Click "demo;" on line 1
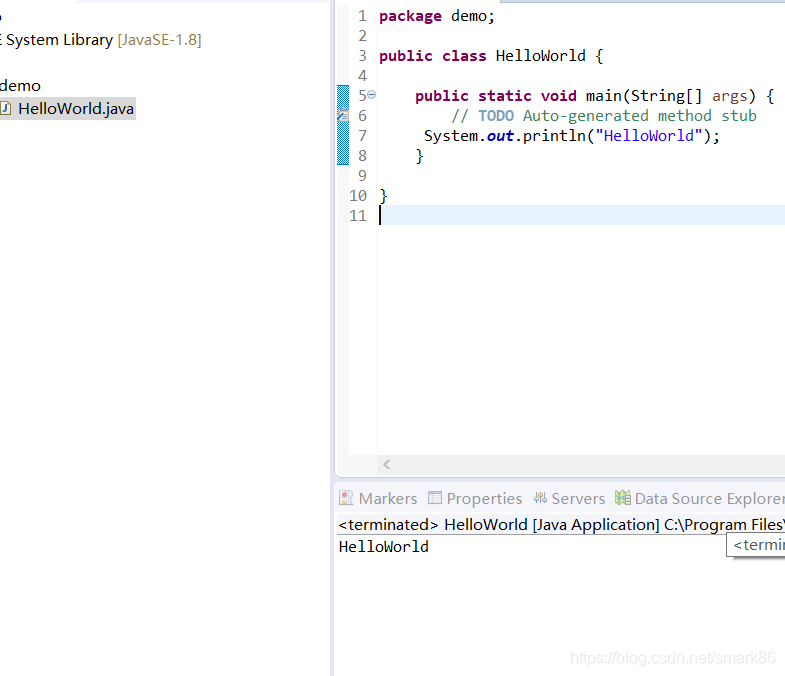The height and width of the screenshot is (676, 785). pyautogui.click(x=473, y=16)
